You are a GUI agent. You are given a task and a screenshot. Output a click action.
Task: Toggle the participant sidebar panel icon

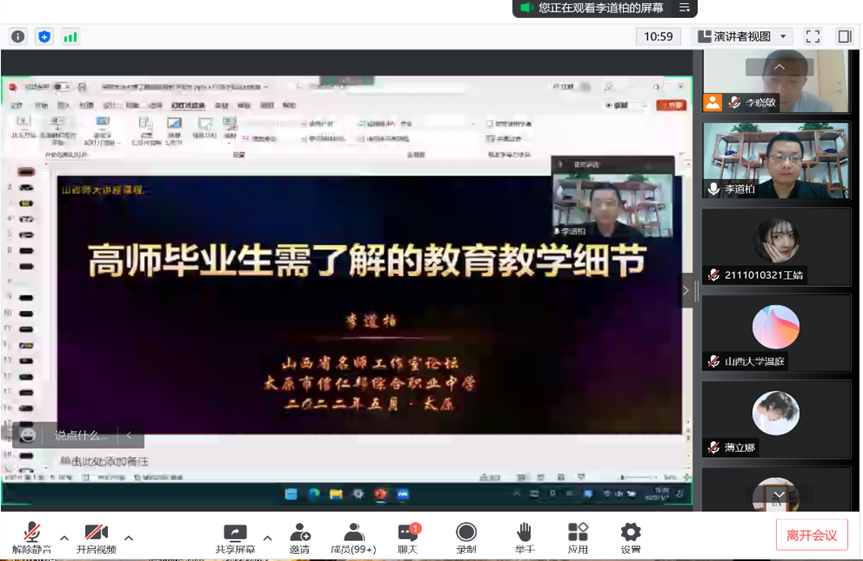(844, 36)
